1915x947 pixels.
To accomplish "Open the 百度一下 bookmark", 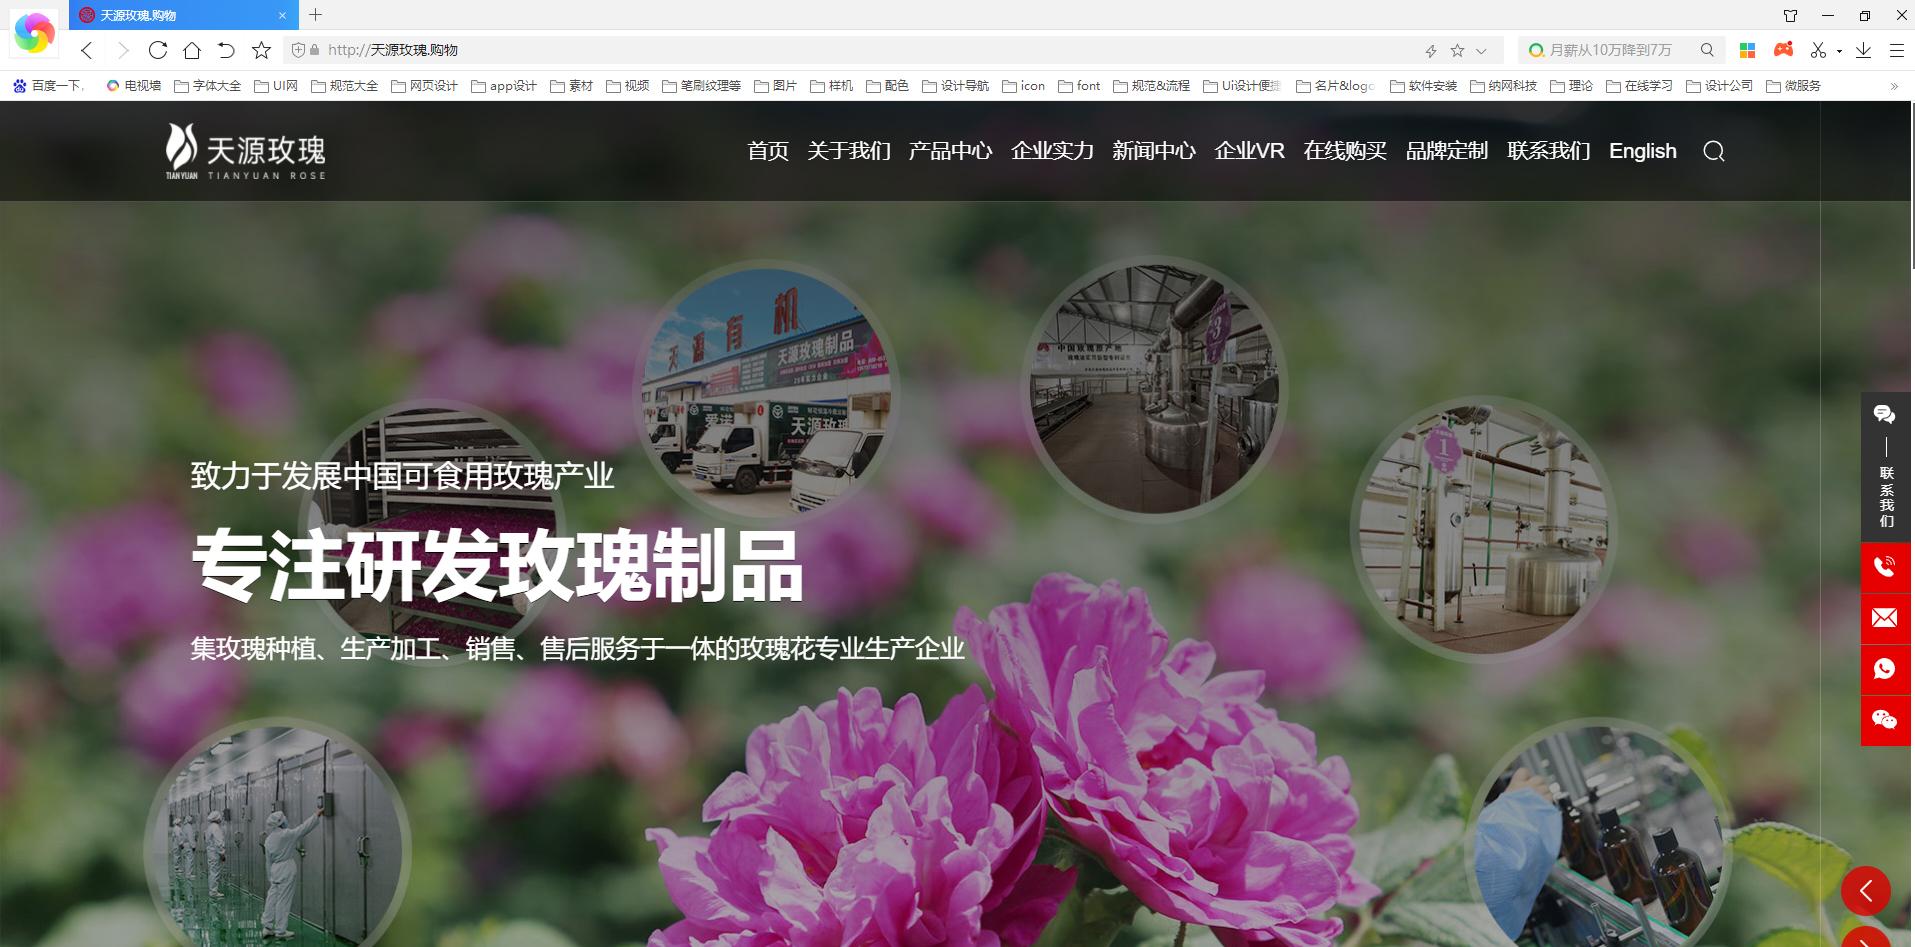I will point(49,86).
